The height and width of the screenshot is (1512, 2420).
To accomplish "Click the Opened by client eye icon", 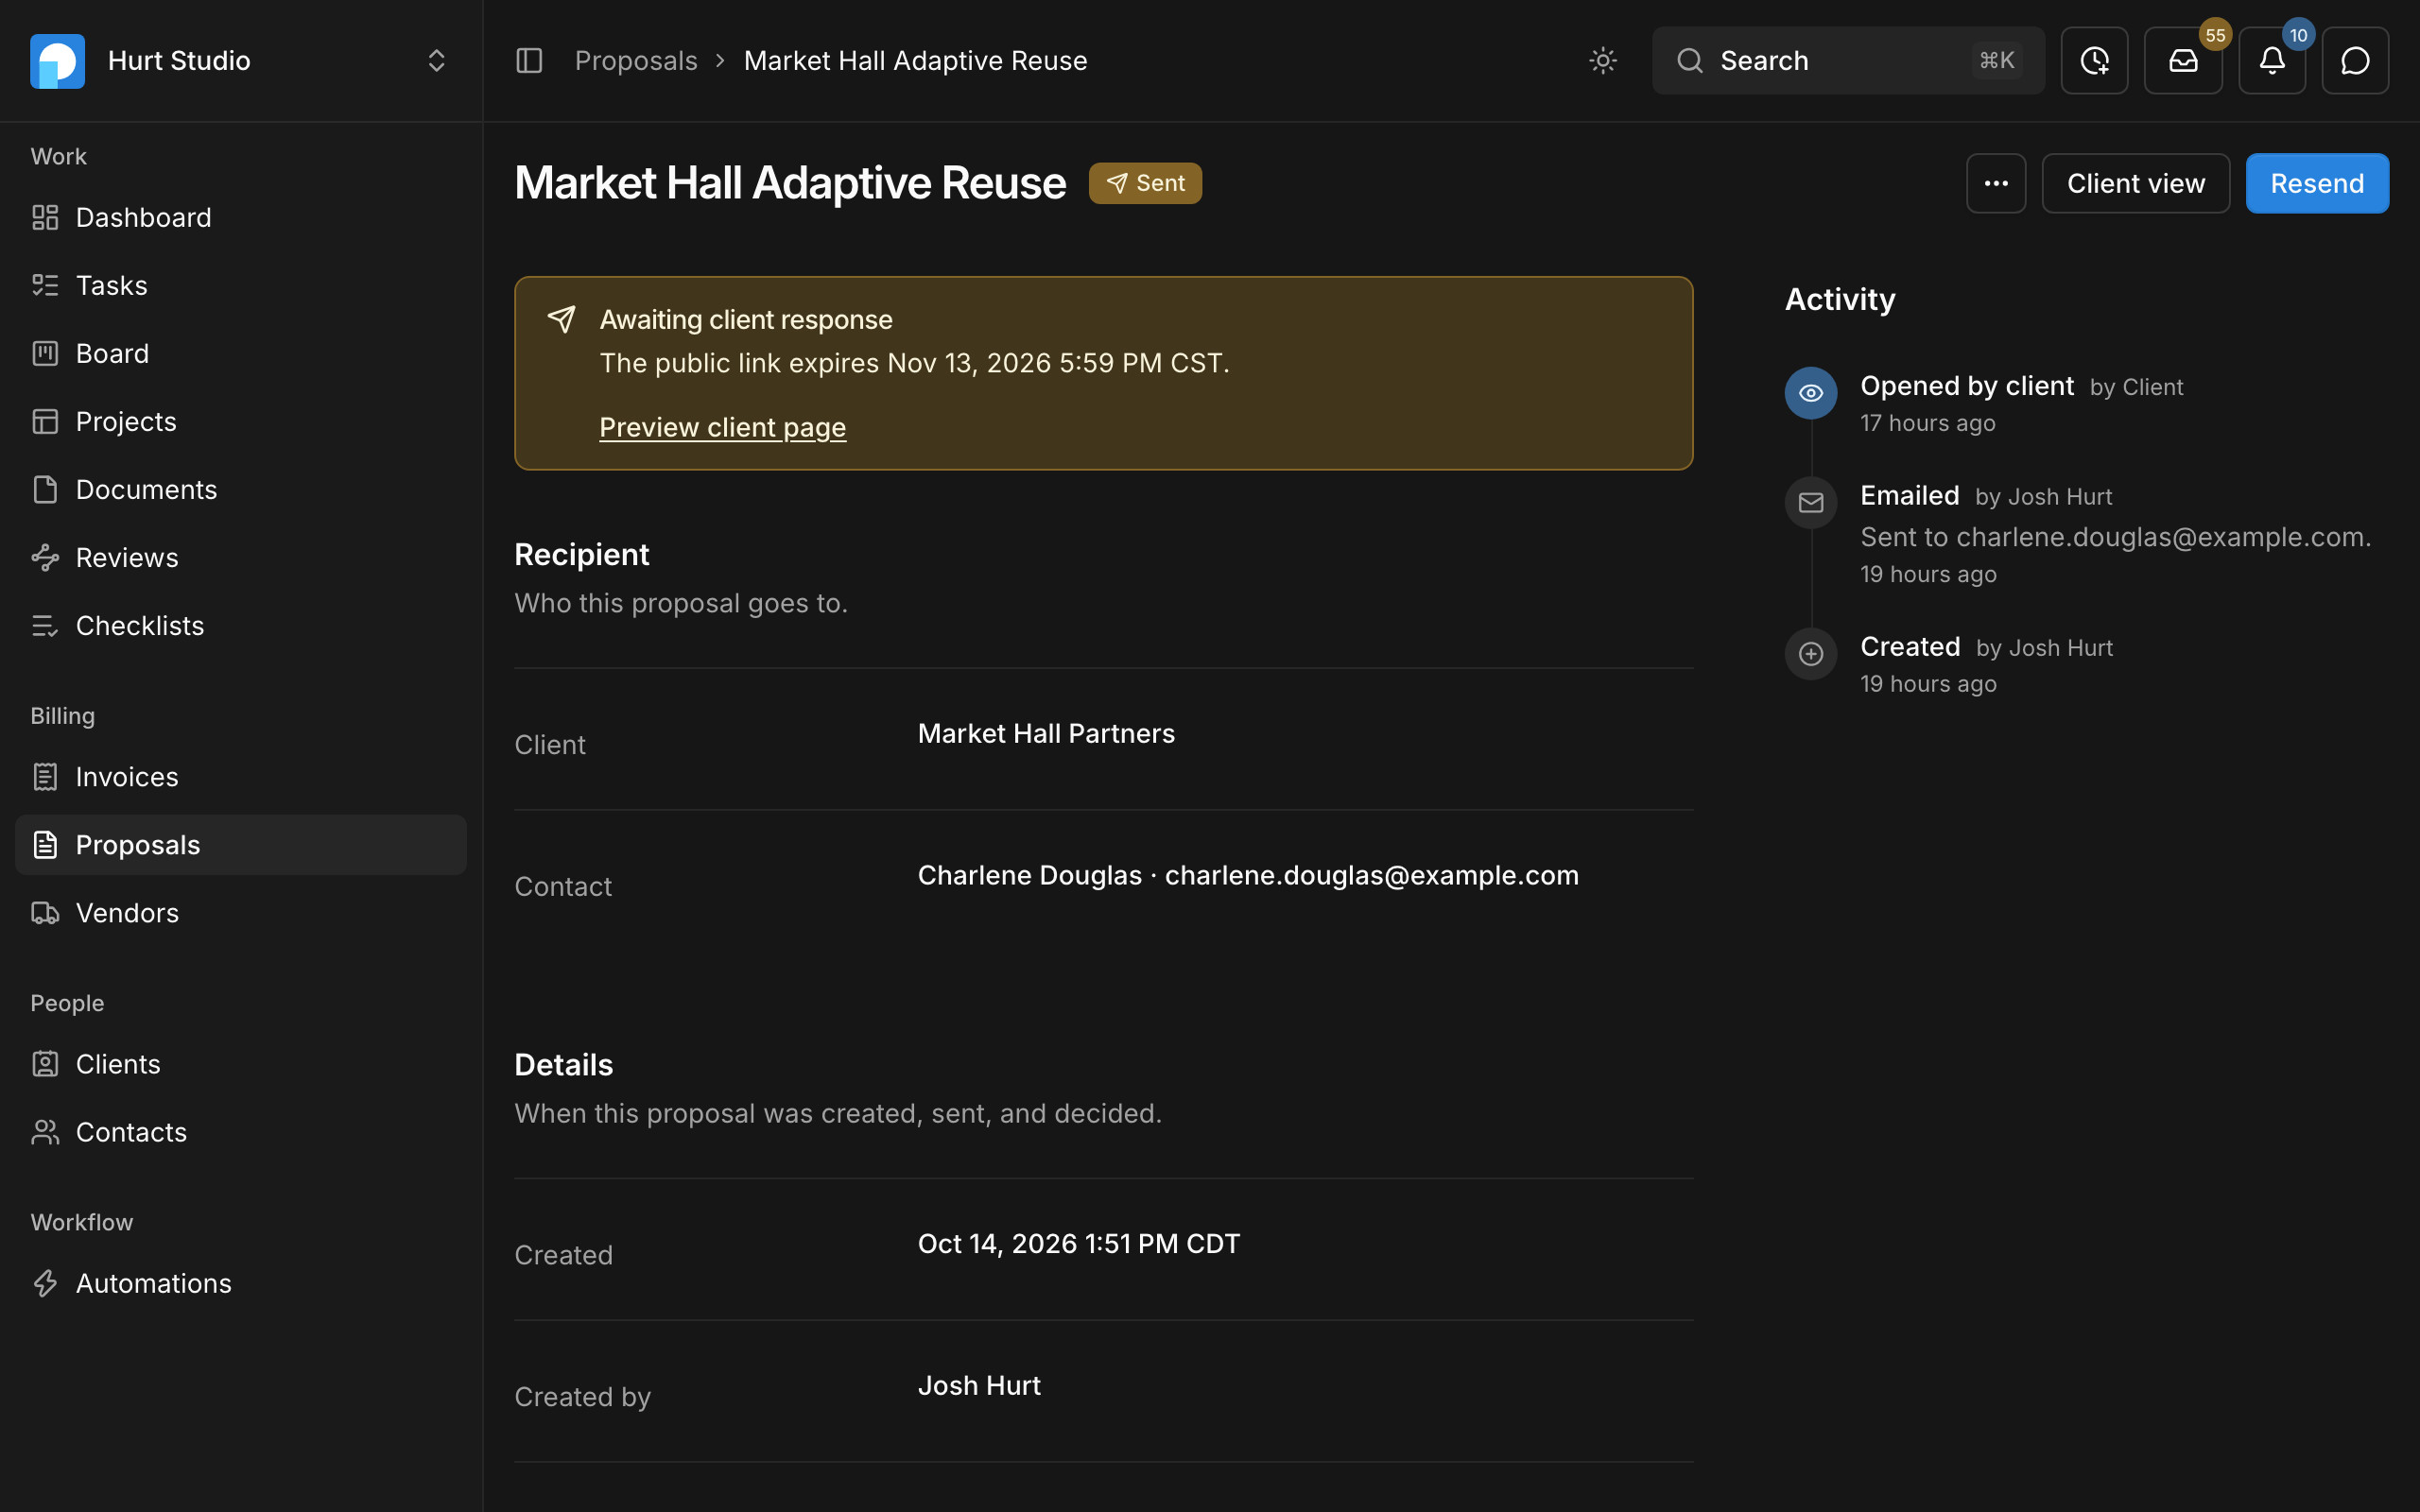I will coord(1811,393).
